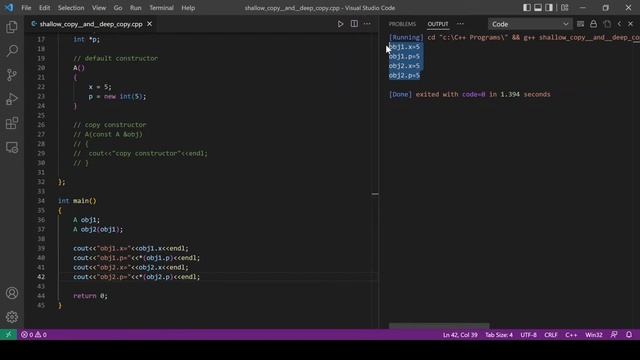Click the panel's left arrow icon

[620, 24]
